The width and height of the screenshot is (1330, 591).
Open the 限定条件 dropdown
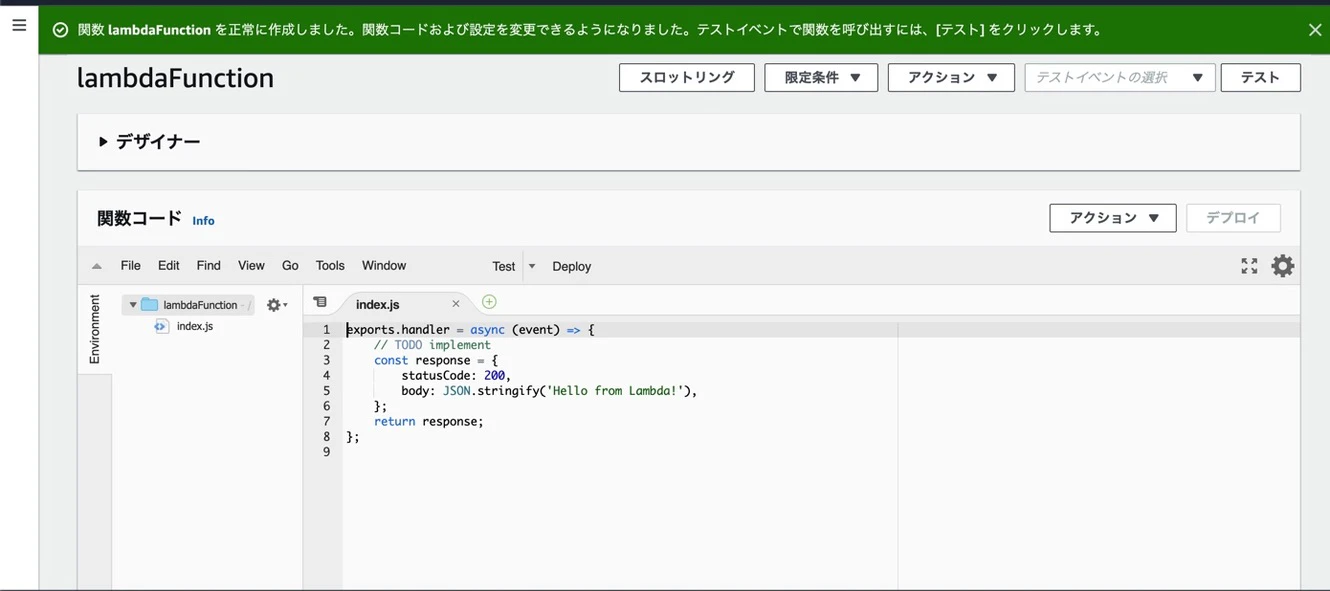(x=821, y=77)
